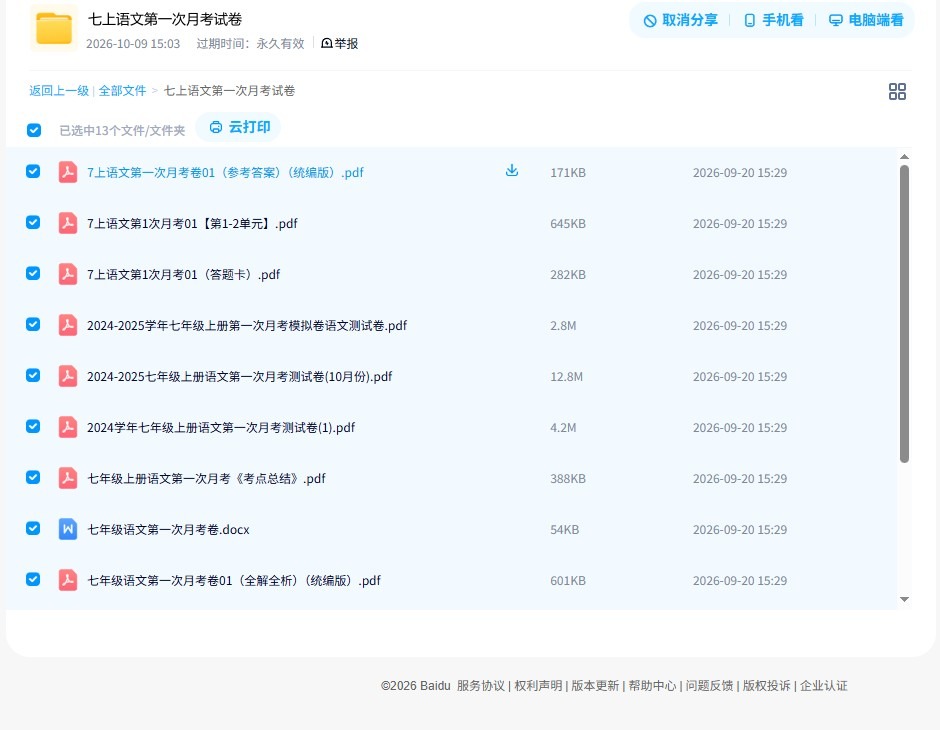The height and width of the screenshot is (730, 940).
Task: Open 2024学年七年级上册语文第一次月考测试卷(1).pdf
Action: tap(221, 427)
